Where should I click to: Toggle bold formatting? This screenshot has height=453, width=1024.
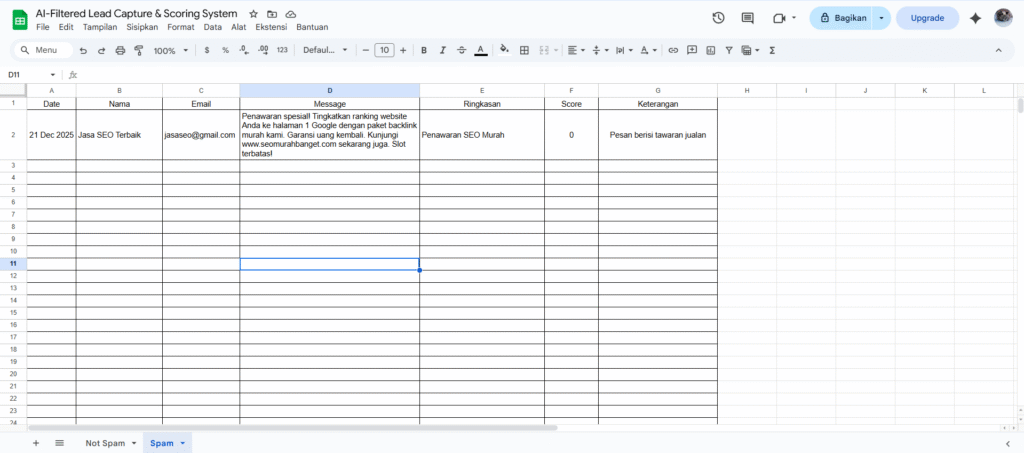[x=424, y=50]
